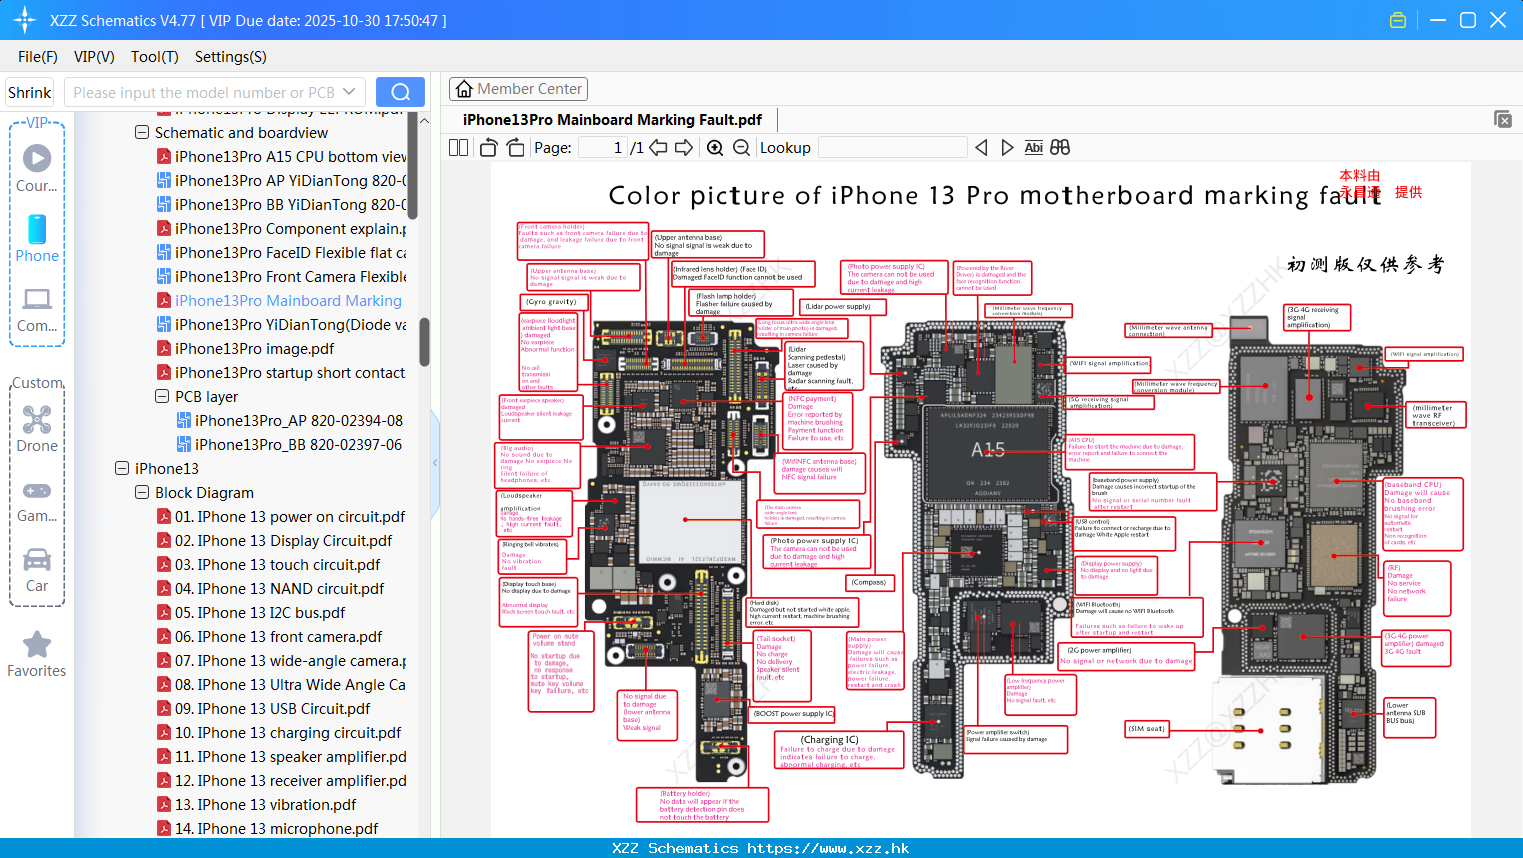The width and height of the screenshot is (1523, 858).
Task: Open iPhone13Pro YiDianTong(Diode value) file
Action: (x=282, y=324)
